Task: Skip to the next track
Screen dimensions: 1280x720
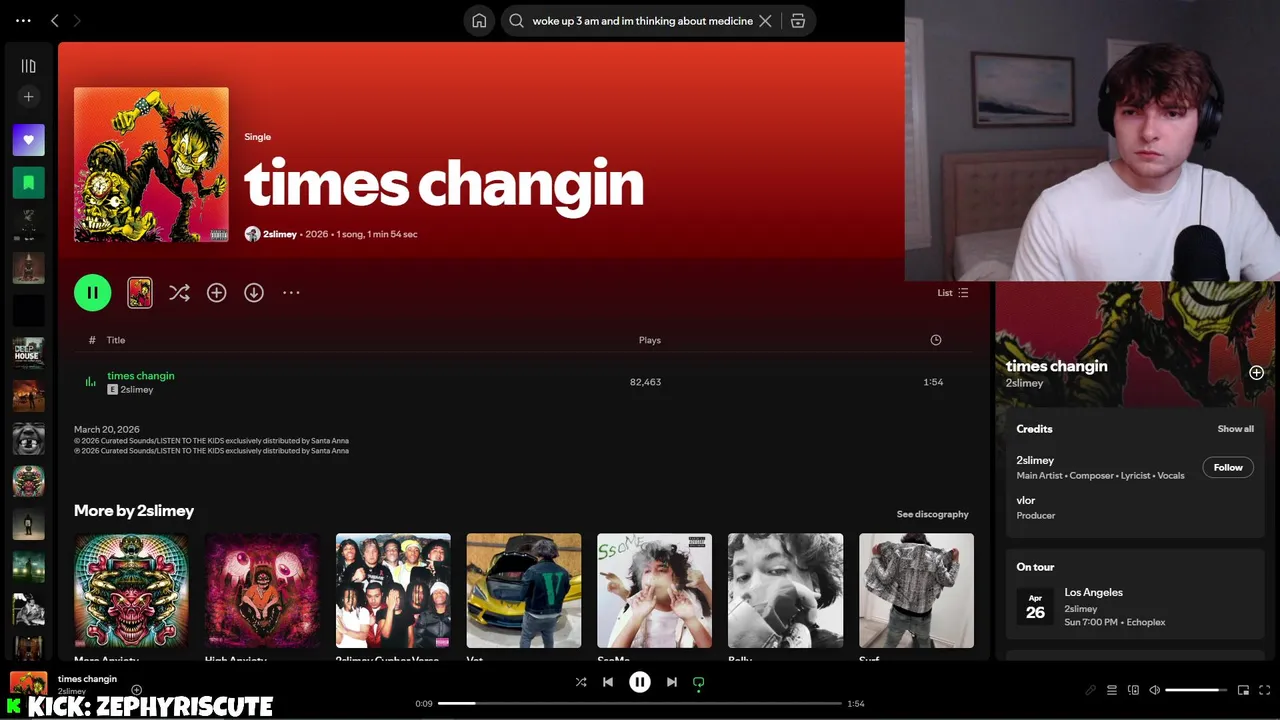Action: tap(672, 682)
